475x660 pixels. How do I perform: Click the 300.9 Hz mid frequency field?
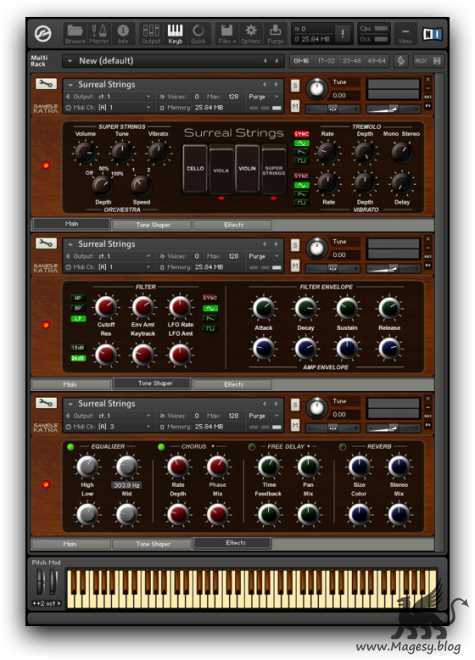click(x=127, y=485)
